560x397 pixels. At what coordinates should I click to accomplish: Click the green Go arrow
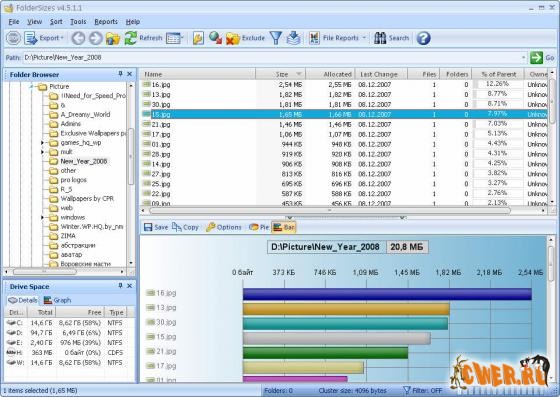click(x=536, y=57)
